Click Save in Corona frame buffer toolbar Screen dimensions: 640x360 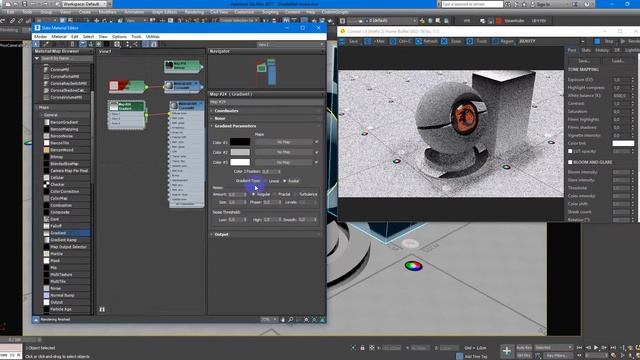349,41
